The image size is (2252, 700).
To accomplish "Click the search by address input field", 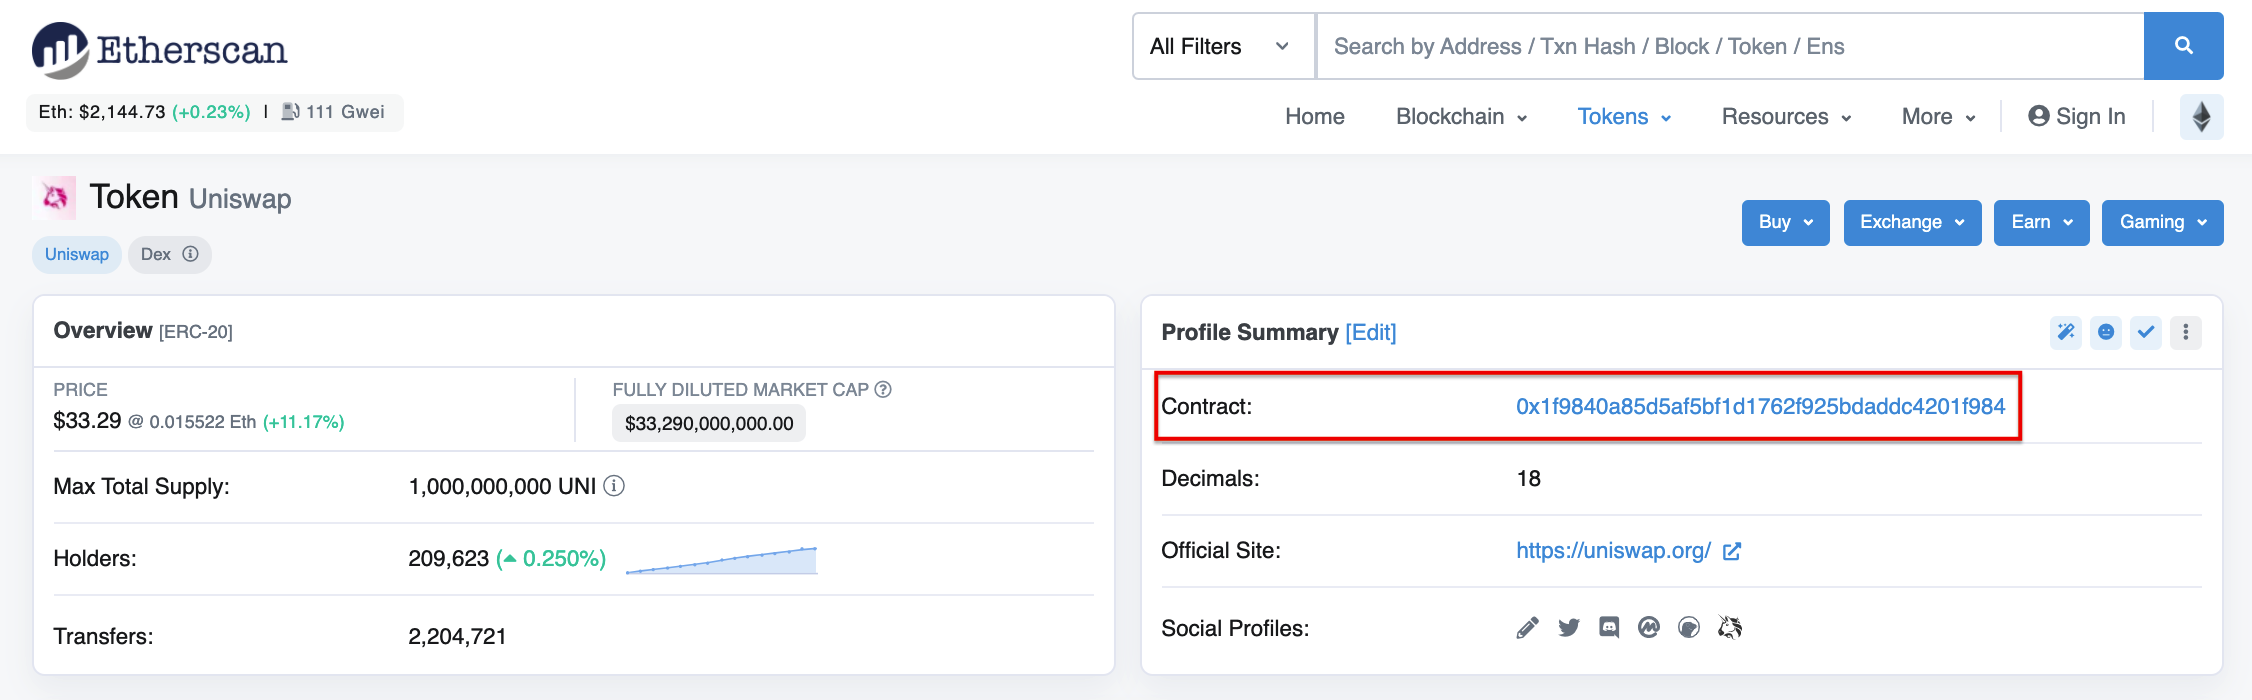I will (1730, 46).
